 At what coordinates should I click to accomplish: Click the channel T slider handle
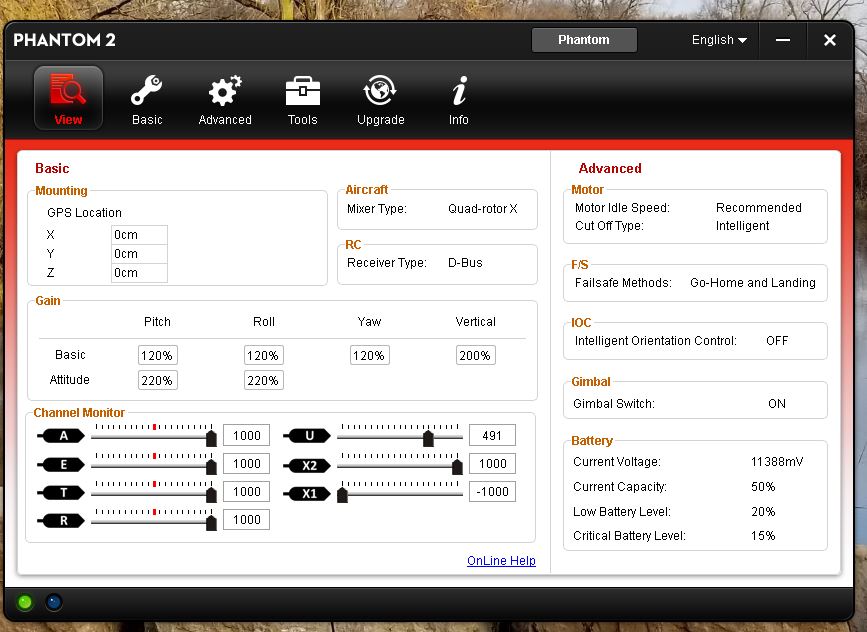coord(211,494)
